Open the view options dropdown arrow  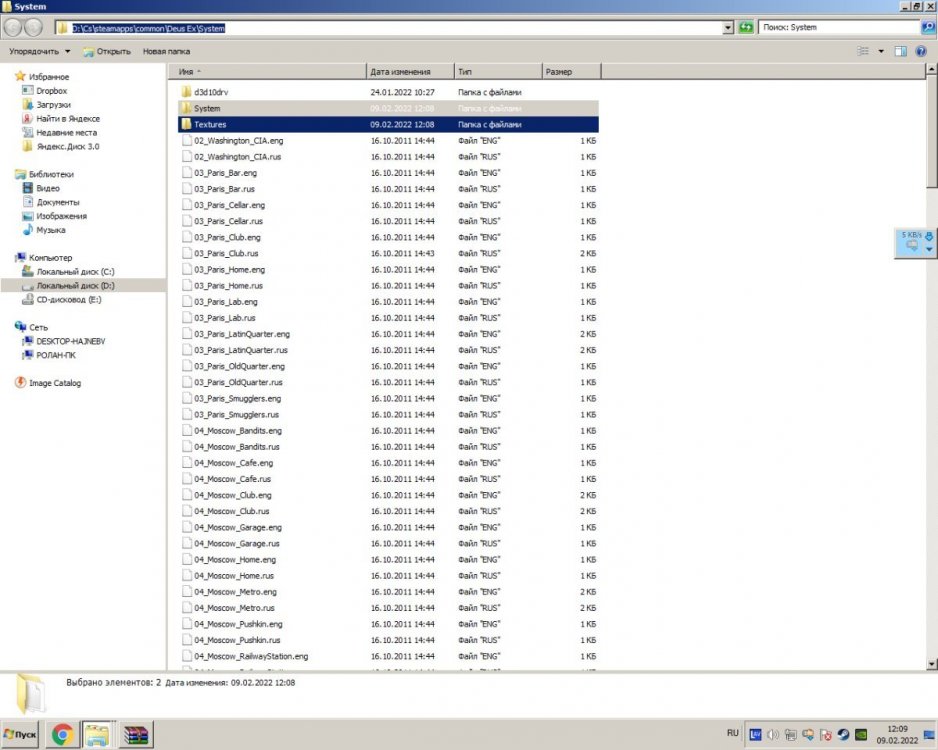point(881,51)
